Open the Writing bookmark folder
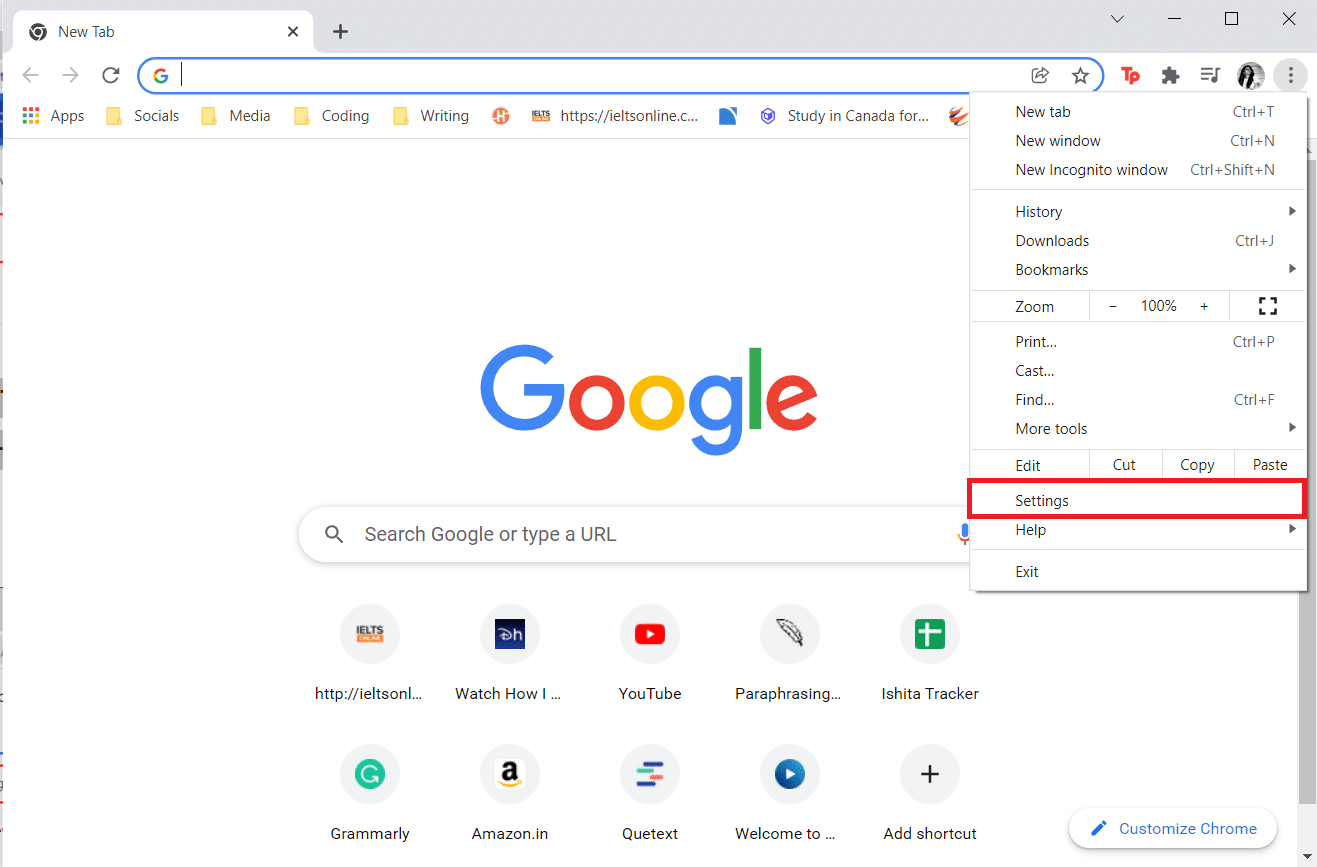1317x867 pixels. (x=431, y=116)
